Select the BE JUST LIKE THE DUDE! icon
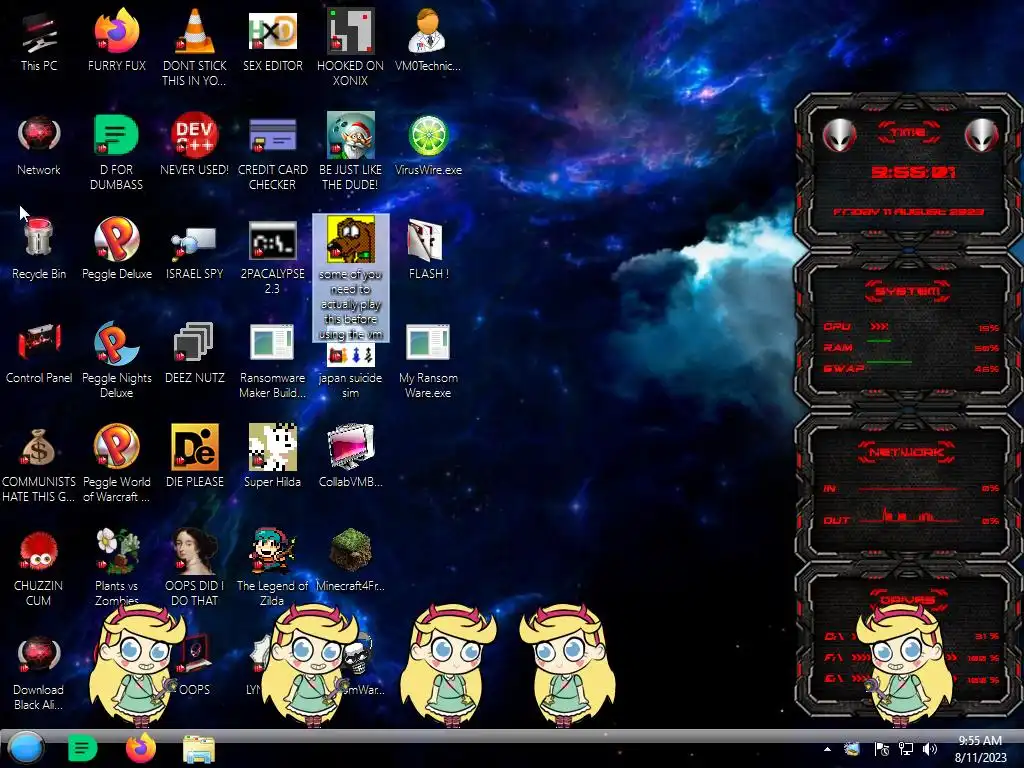The image size is (1024, 768). [x=350, y=152]
